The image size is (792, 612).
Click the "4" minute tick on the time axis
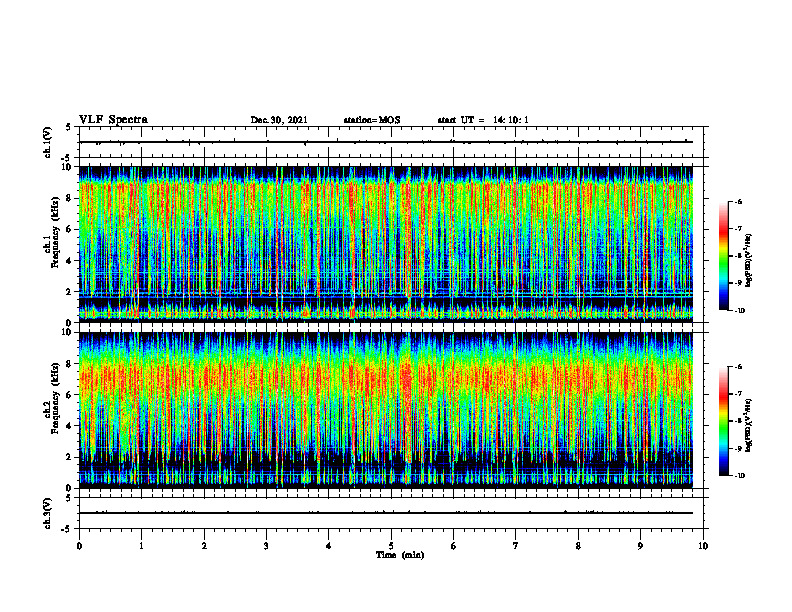pyautogui.click(x=329, y=546)
